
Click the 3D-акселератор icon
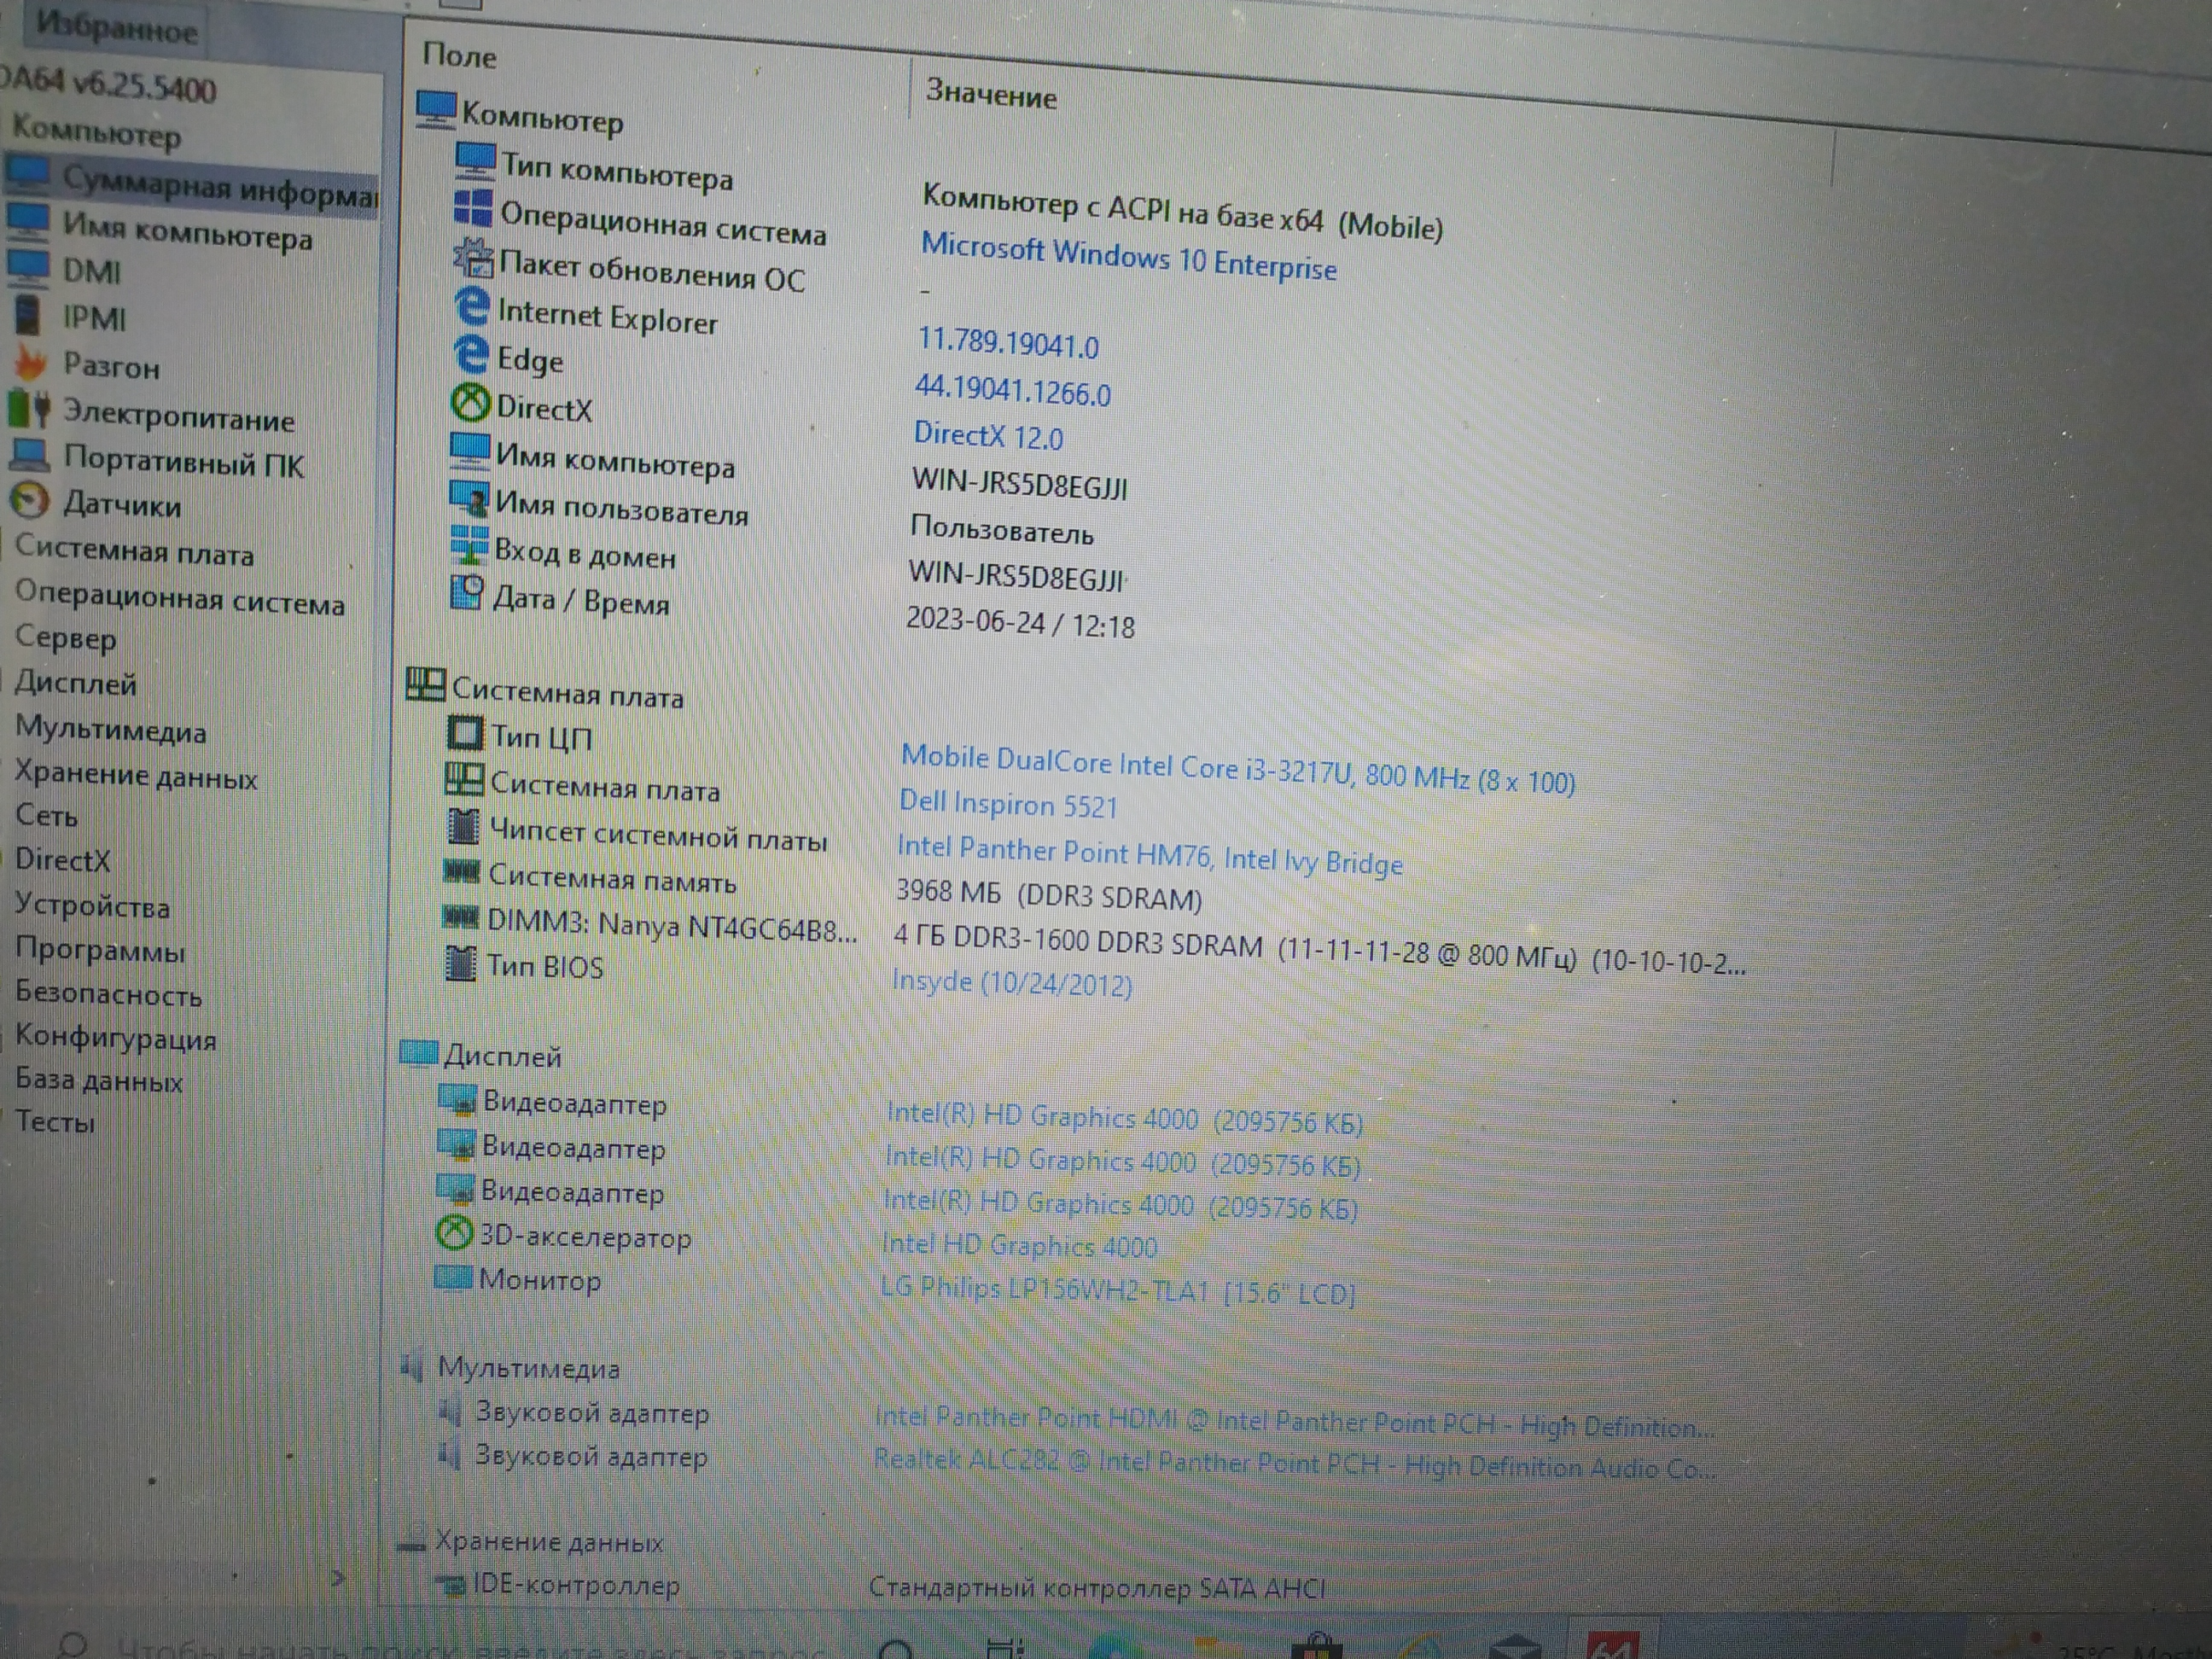pyautogui.click(x=454, y=1232)
